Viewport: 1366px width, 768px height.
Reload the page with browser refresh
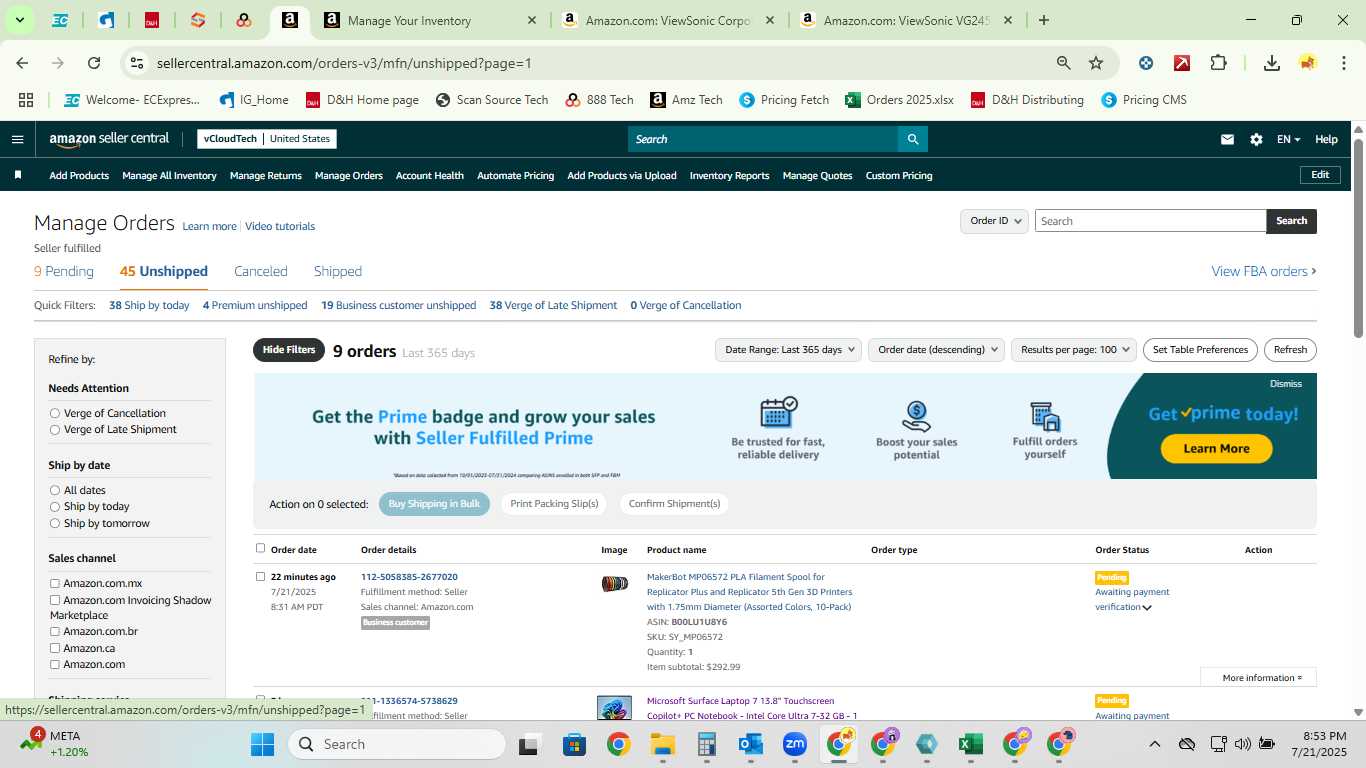coord(94,63)
